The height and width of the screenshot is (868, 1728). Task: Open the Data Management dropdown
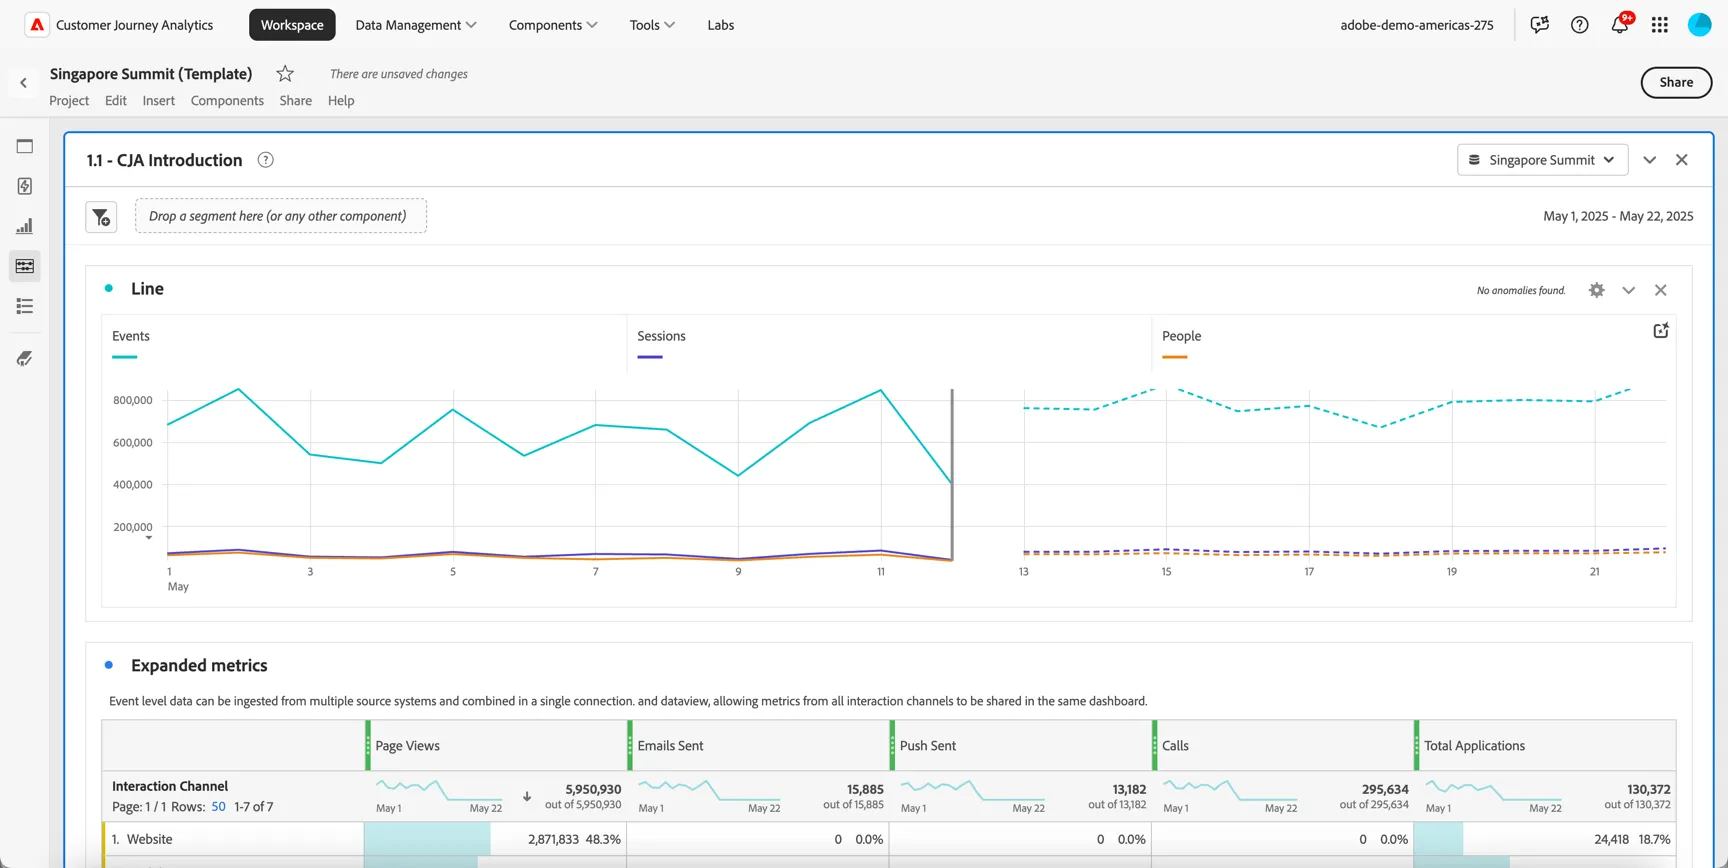tap(415, 25)
